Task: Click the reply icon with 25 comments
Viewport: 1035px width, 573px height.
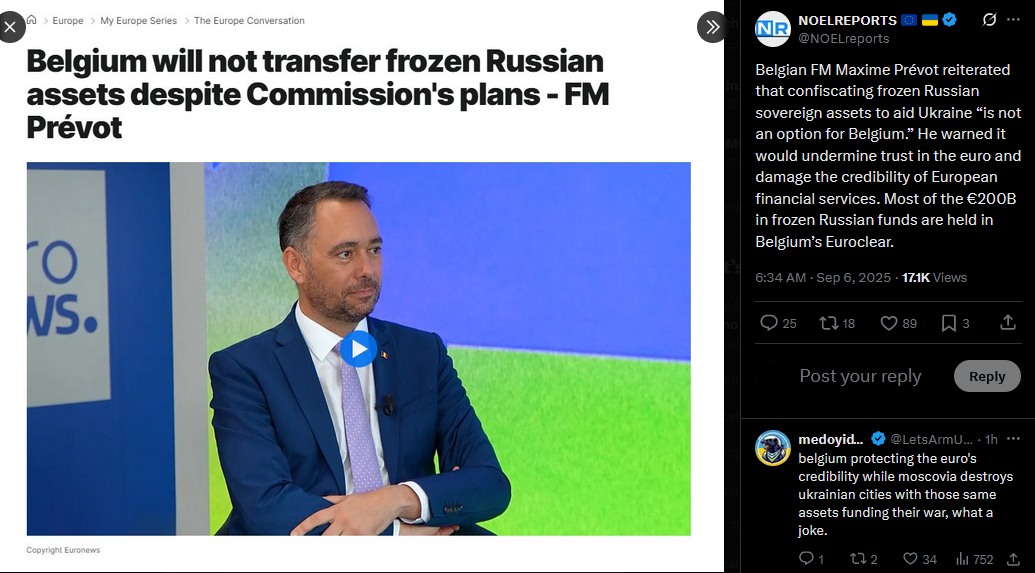Action: pos(778,323)
